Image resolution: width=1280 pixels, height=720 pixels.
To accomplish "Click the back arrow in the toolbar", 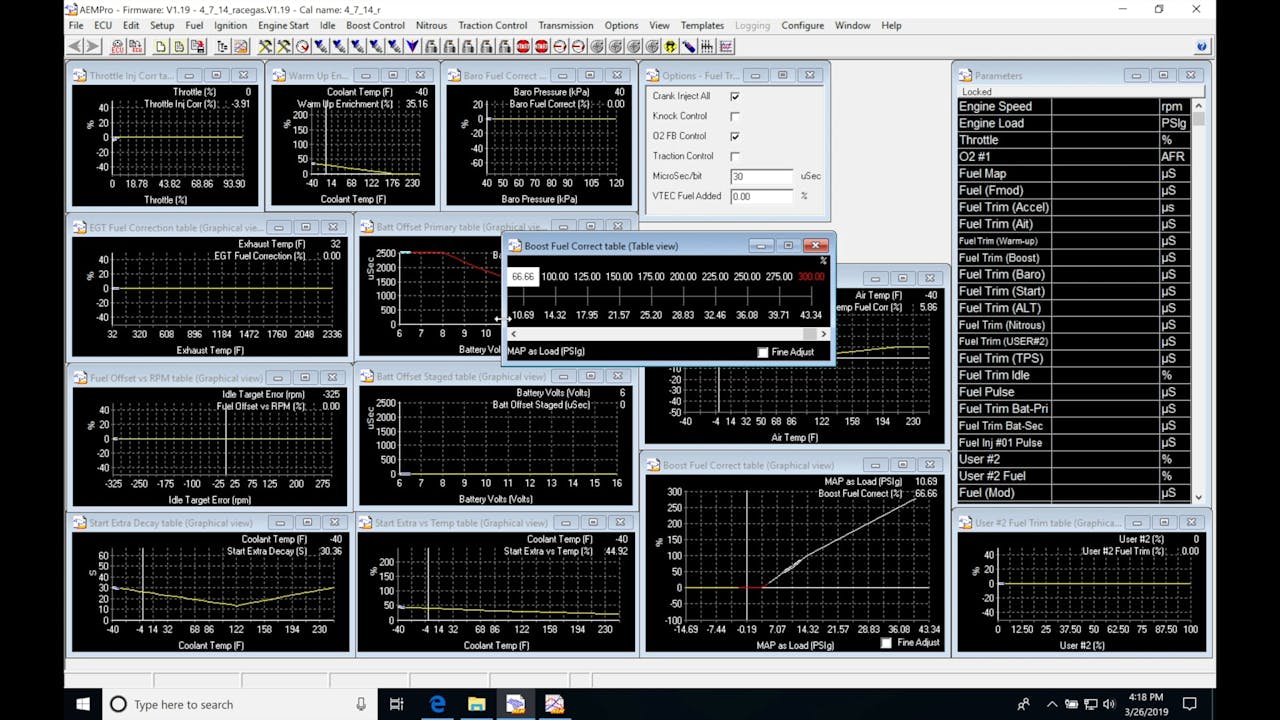I will coord(75,46).
